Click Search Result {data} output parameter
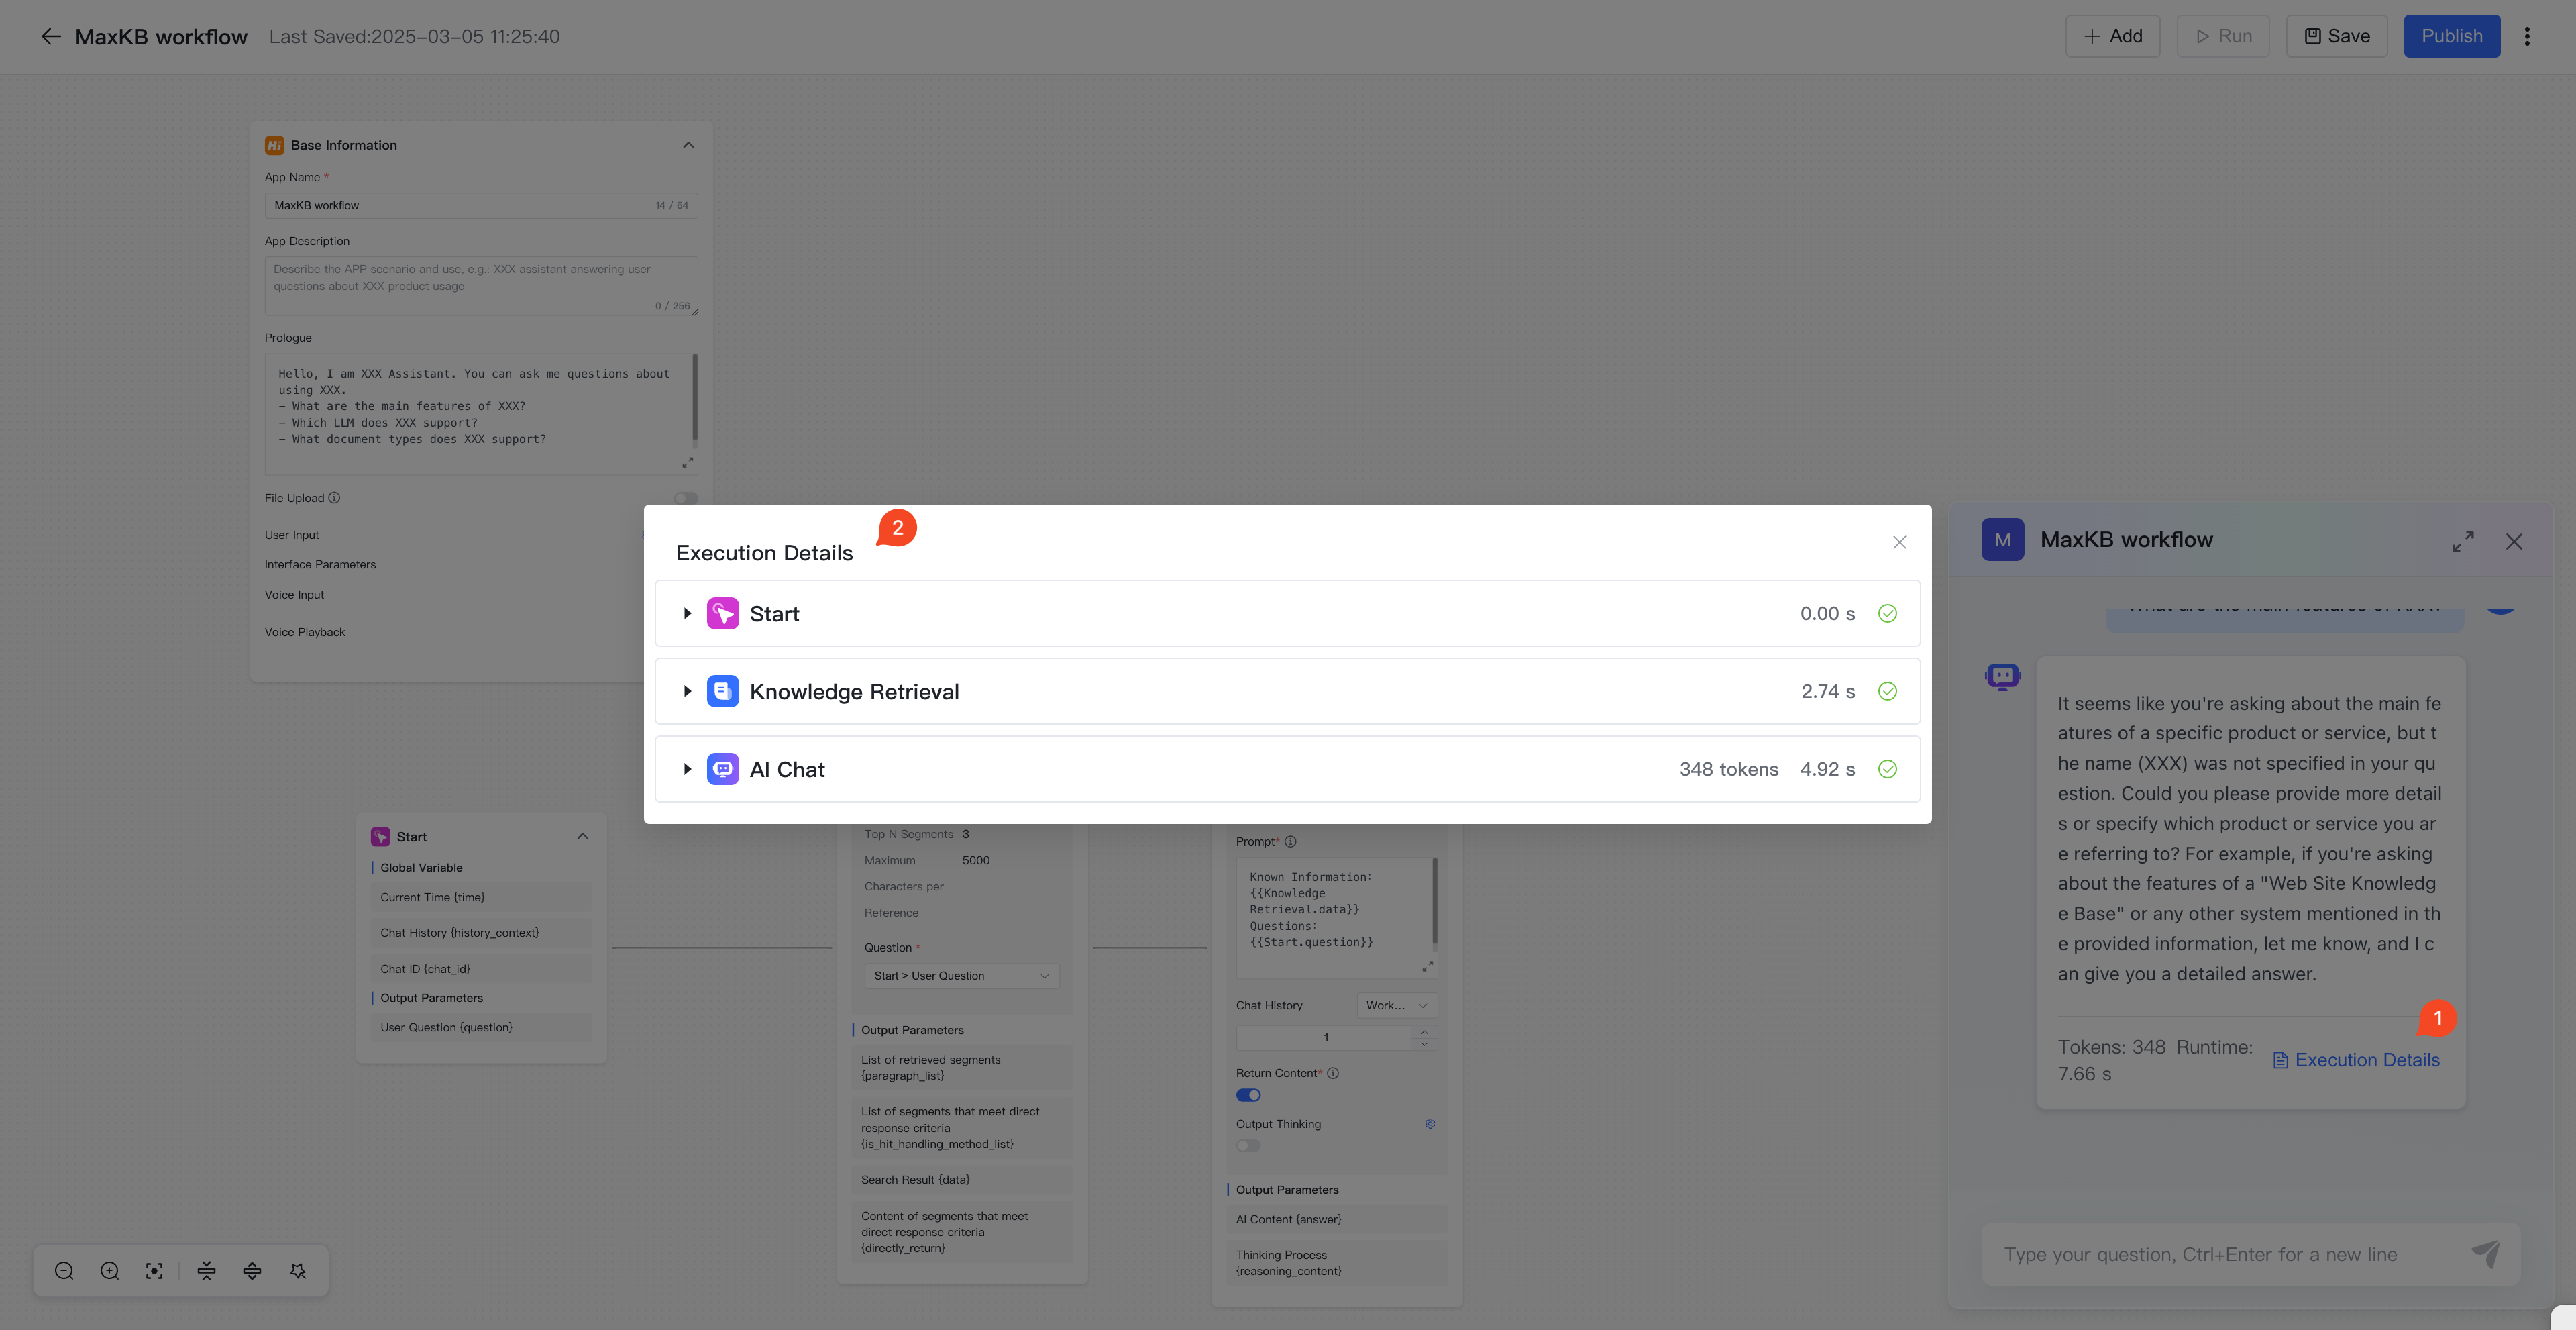The height and width of the screenshot is (1330, 2576). 962,1180
